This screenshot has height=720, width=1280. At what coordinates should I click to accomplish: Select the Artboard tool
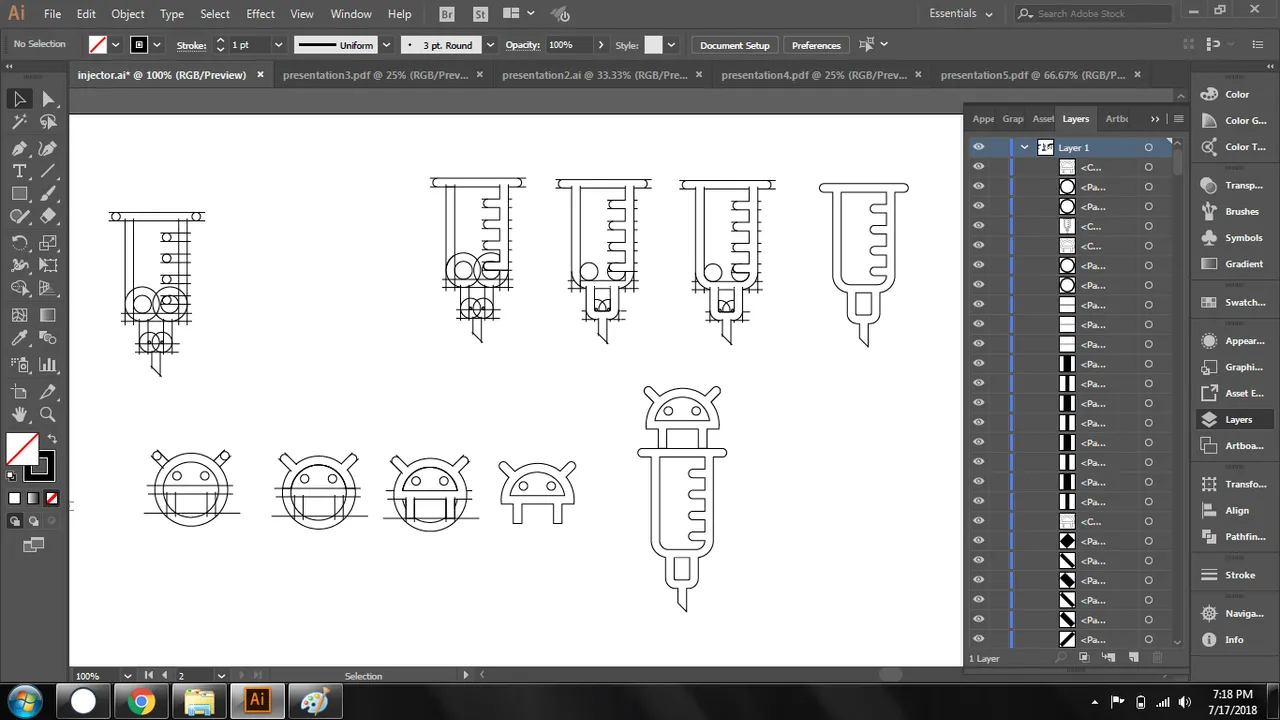pyautogui.click(x=19, y=391)
